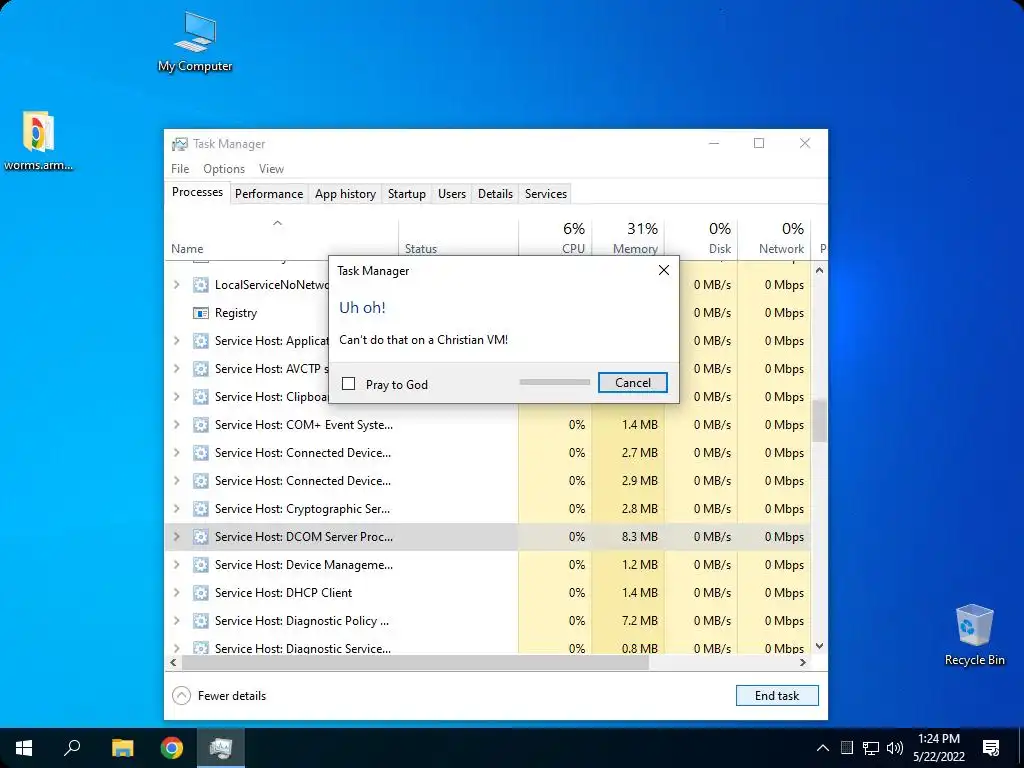Expand Service Host: DHCP Client row
Screen dimensions: 1024x768
click(176, 593)
